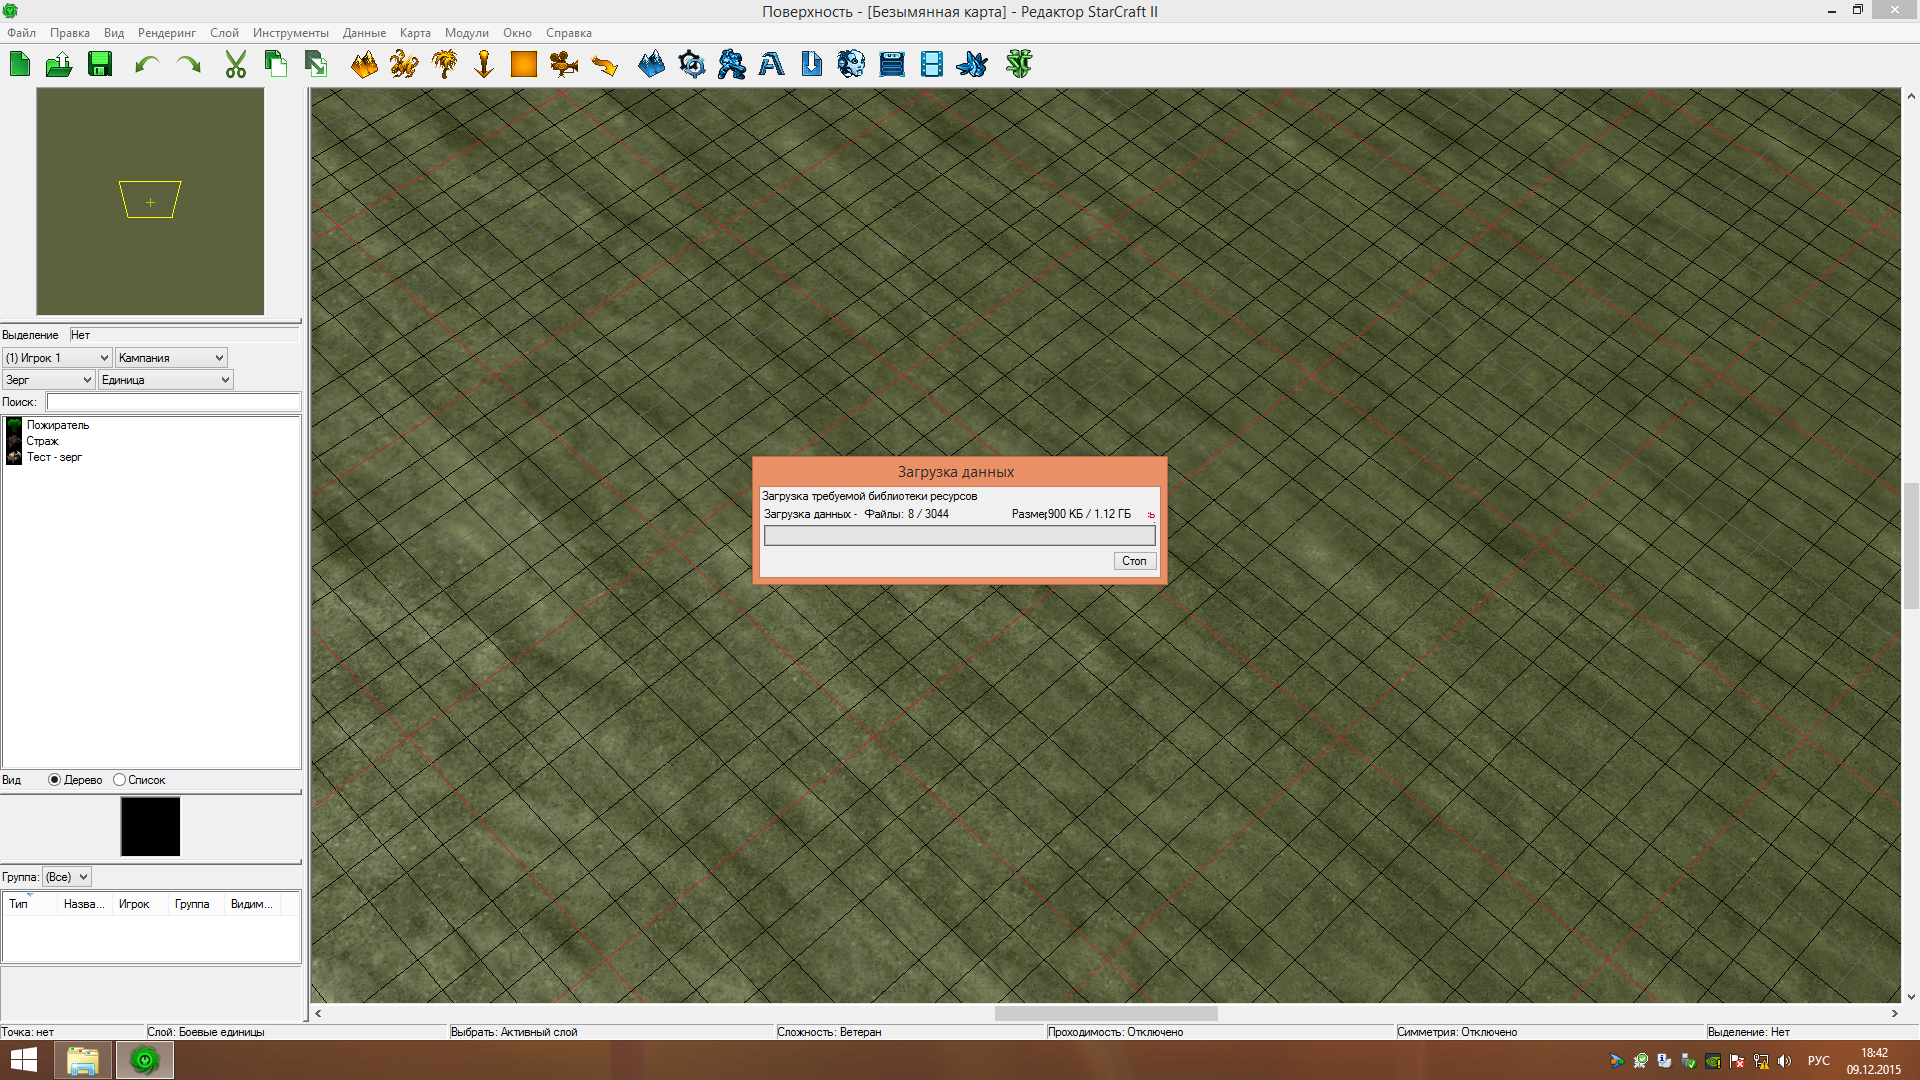Open the Зерг race dropdown
This screenshot has height=1080, width=1920.
(x=49, y=380)
